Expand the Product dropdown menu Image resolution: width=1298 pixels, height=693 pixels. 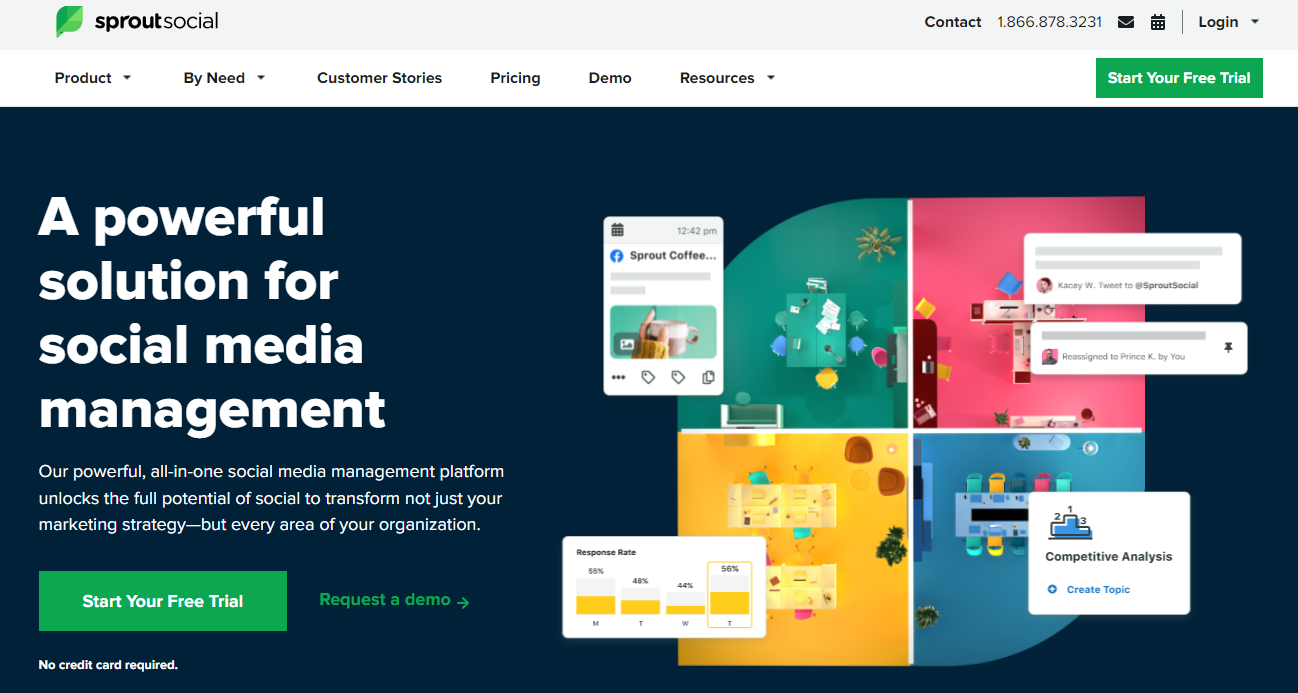(x=93, y=78)
